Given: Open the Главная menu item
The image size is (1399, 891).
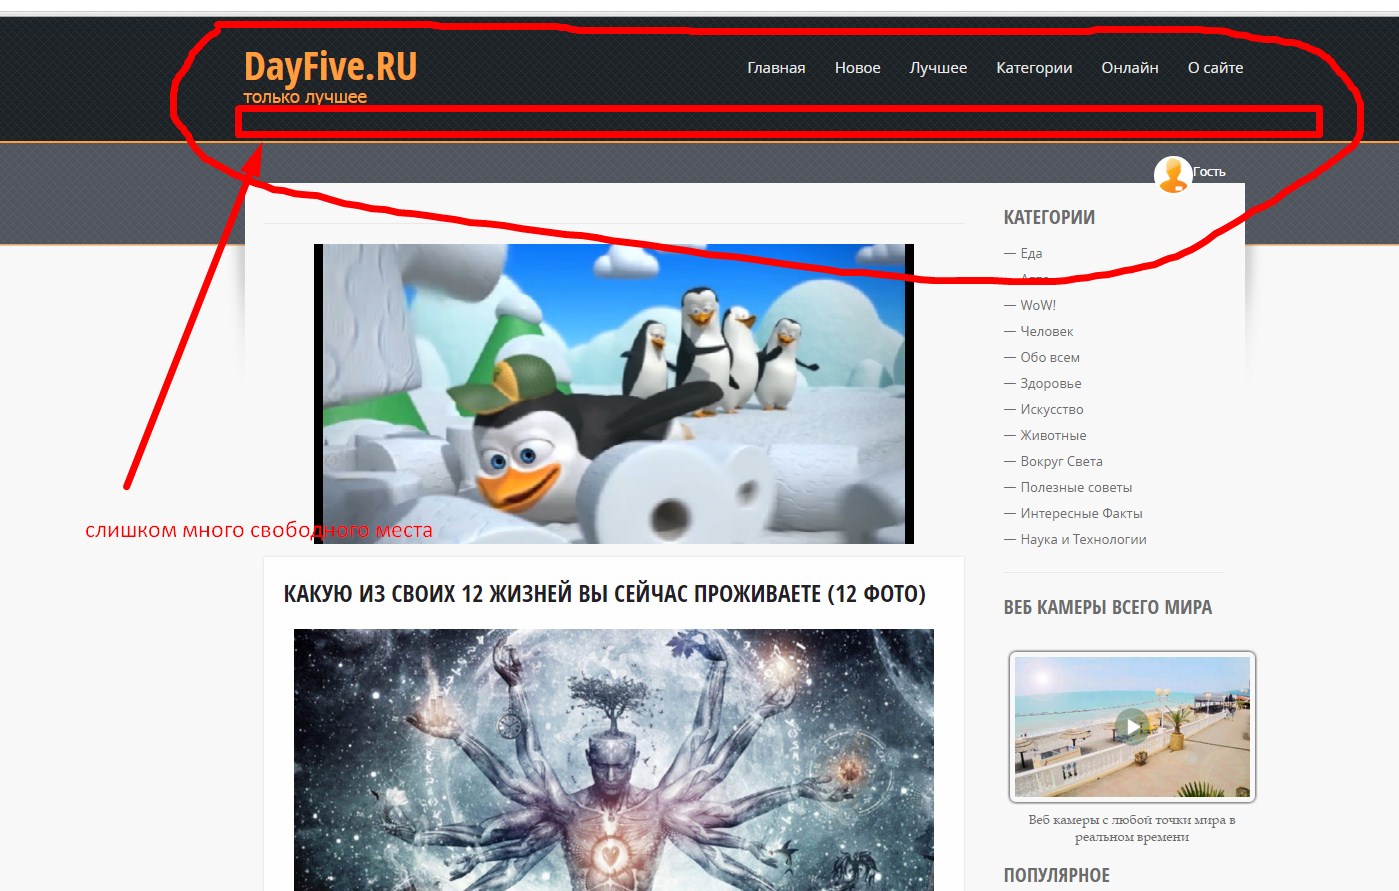Looking at the screenshot, I should [x=776, y=68].
